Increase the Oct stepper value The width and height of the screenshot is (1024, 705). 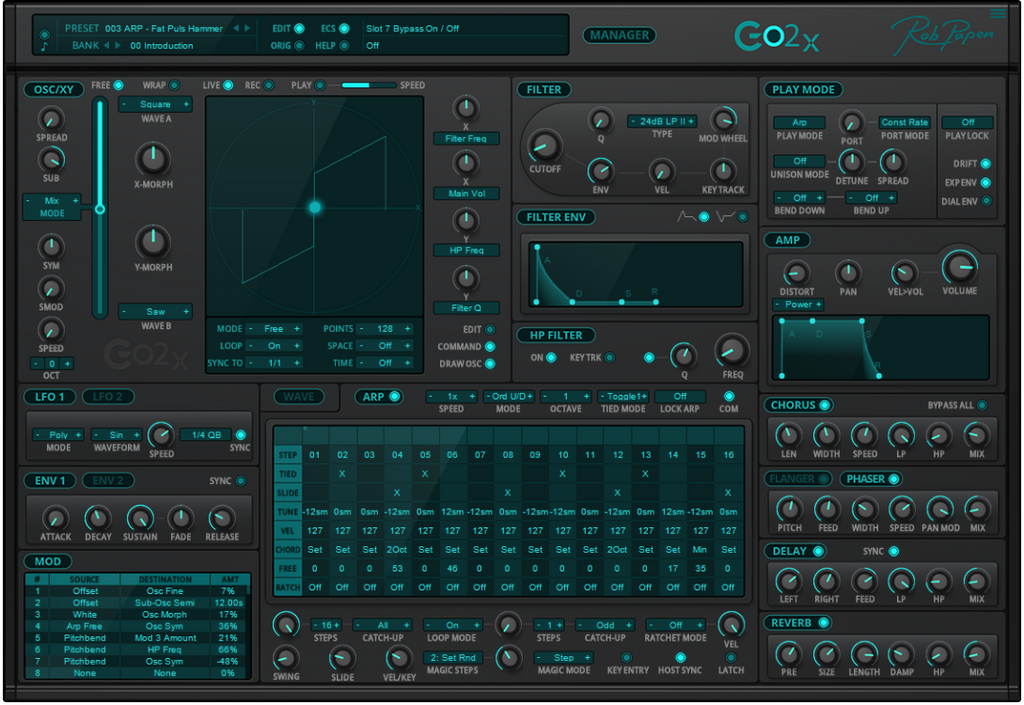pyautogui.click(x=67, y=364)
